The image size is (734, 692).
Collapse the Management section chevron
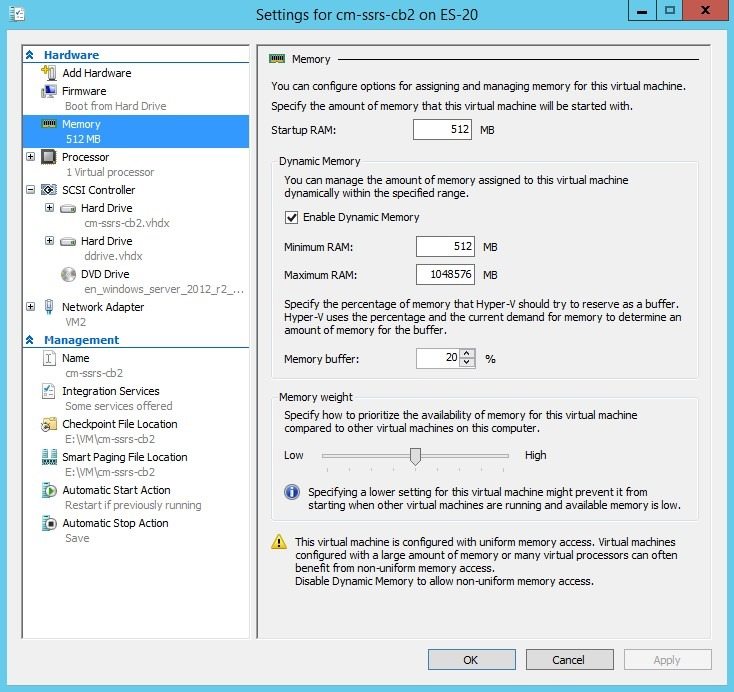[29, 340]
